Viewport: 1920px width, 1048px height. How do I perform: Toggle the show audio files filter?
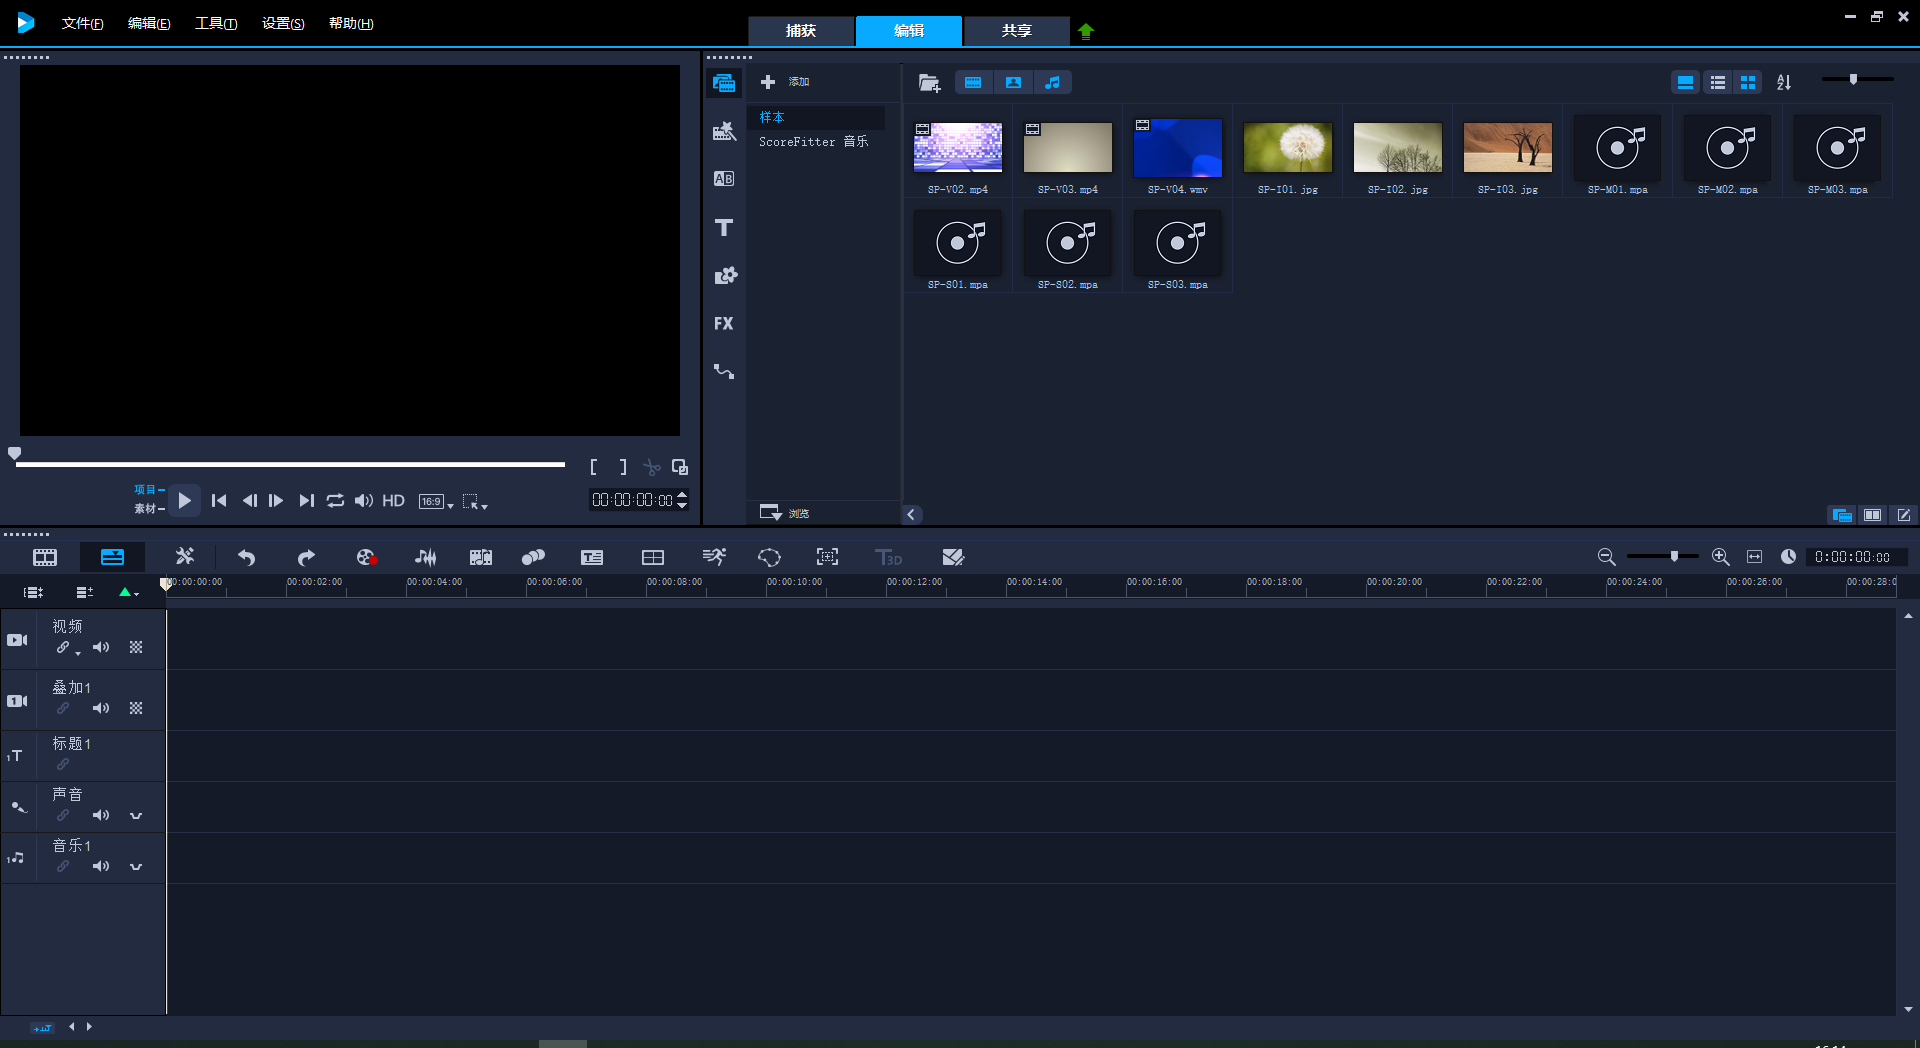click(1052, 83)
